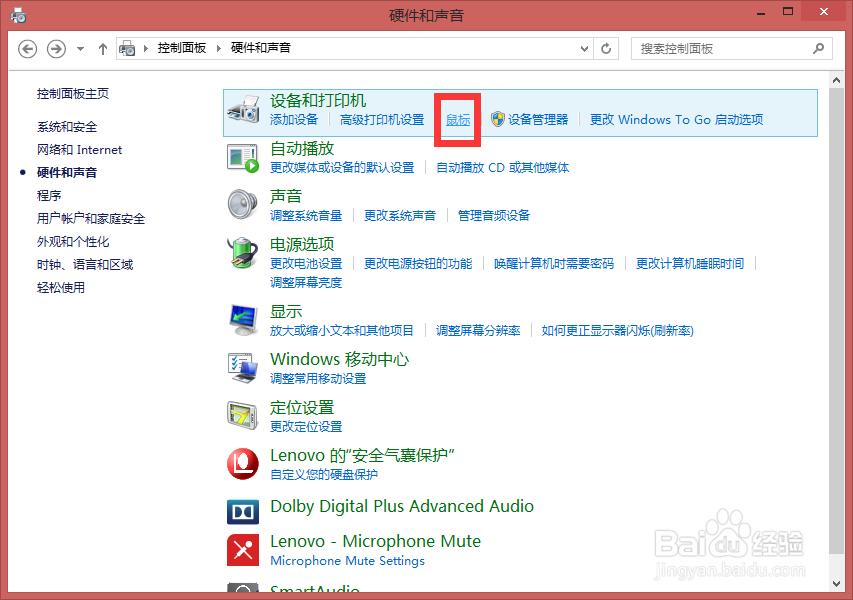This screenshot has width=853, height=600.
Task: Click 更改电源按钮的功能
Action: [x=418, y=263]
